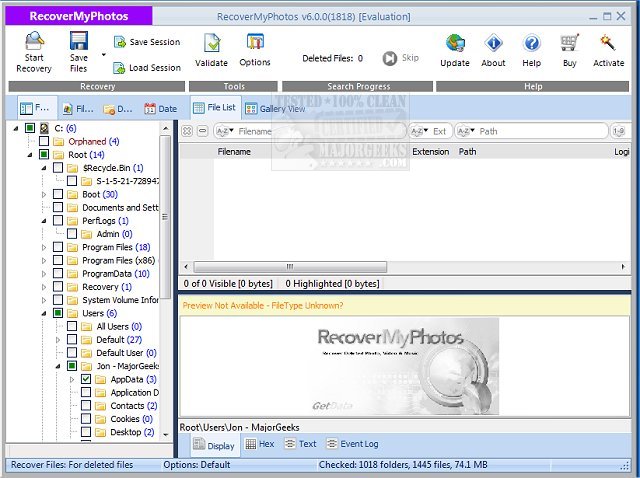Collapse the C: drive tree node

16,128
